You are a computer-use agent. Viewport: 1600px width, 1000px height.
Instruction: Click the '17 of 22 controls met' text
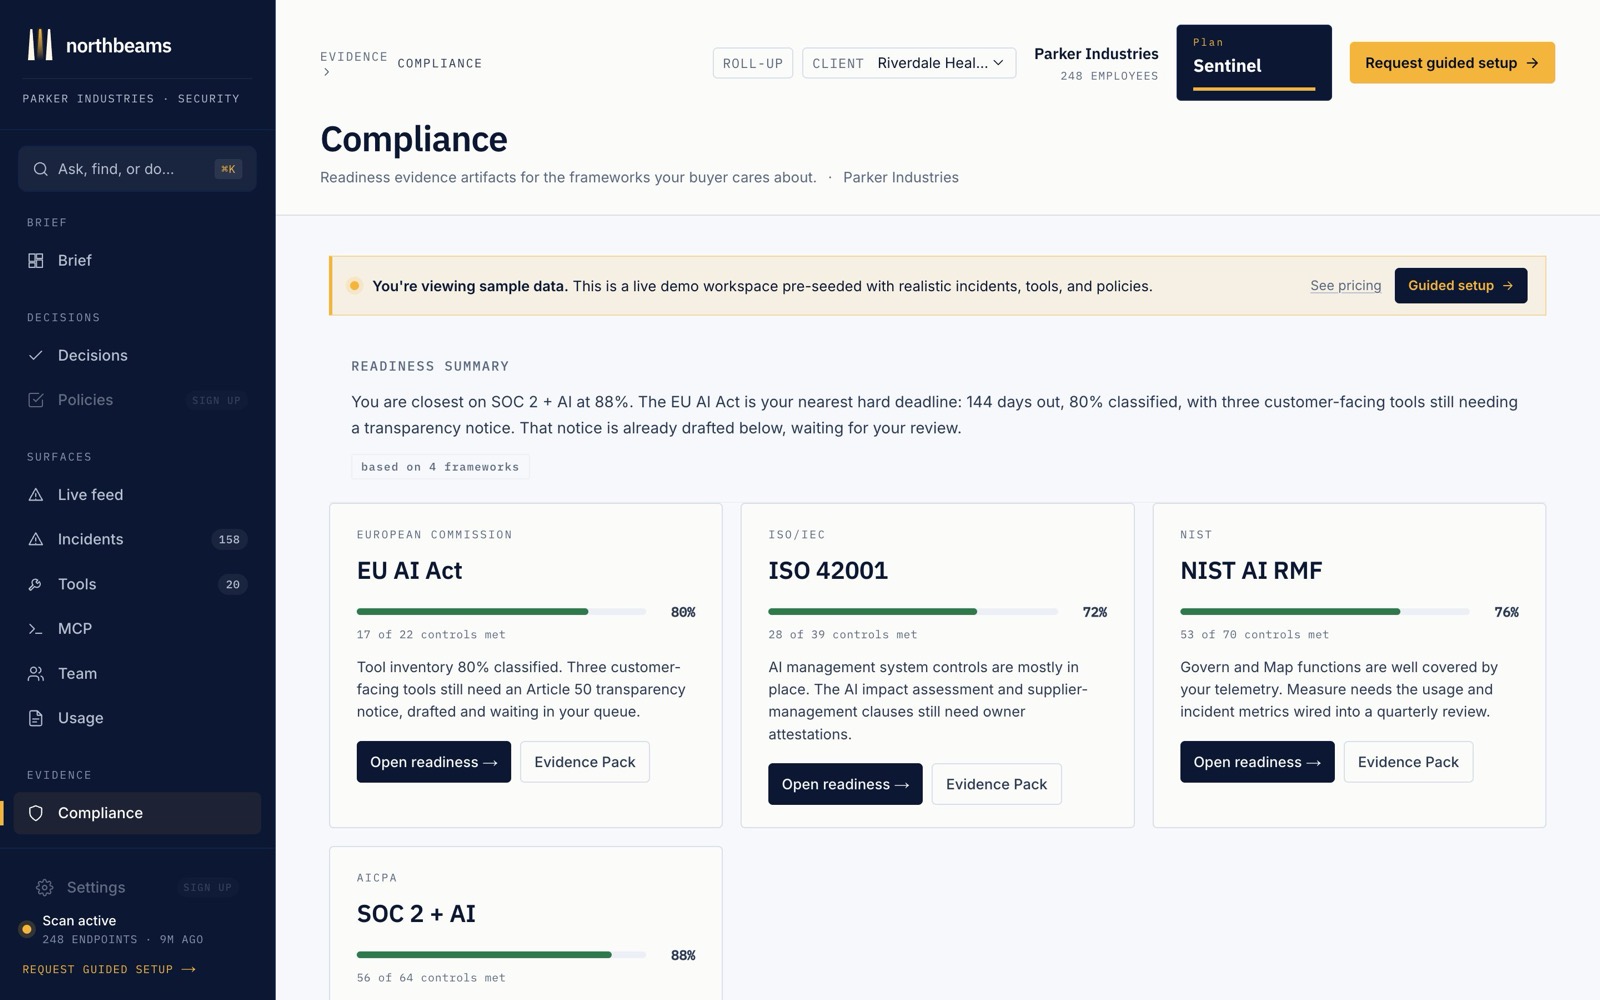[x=431, y=635]
